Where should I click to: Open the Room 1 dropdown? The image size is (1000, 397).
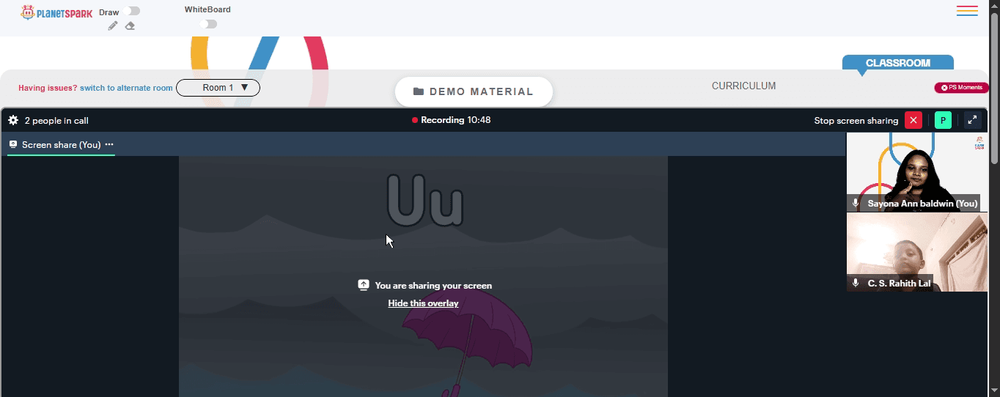[218, 87]
